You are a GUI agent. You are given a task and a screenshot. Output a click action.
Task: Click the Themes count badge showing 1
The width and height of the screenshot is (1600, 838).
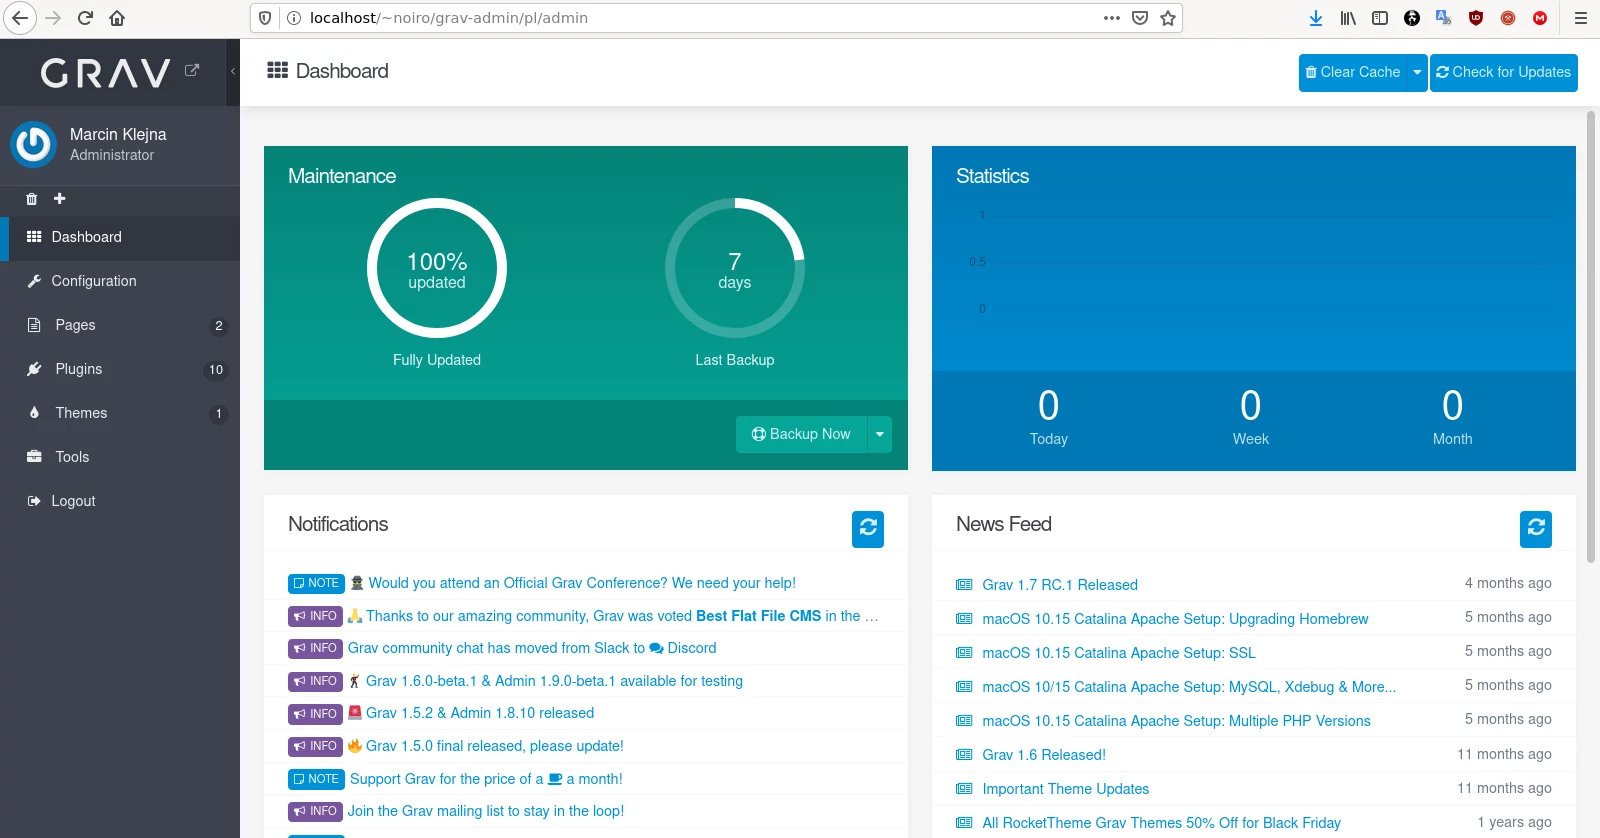tap(219, 414)
